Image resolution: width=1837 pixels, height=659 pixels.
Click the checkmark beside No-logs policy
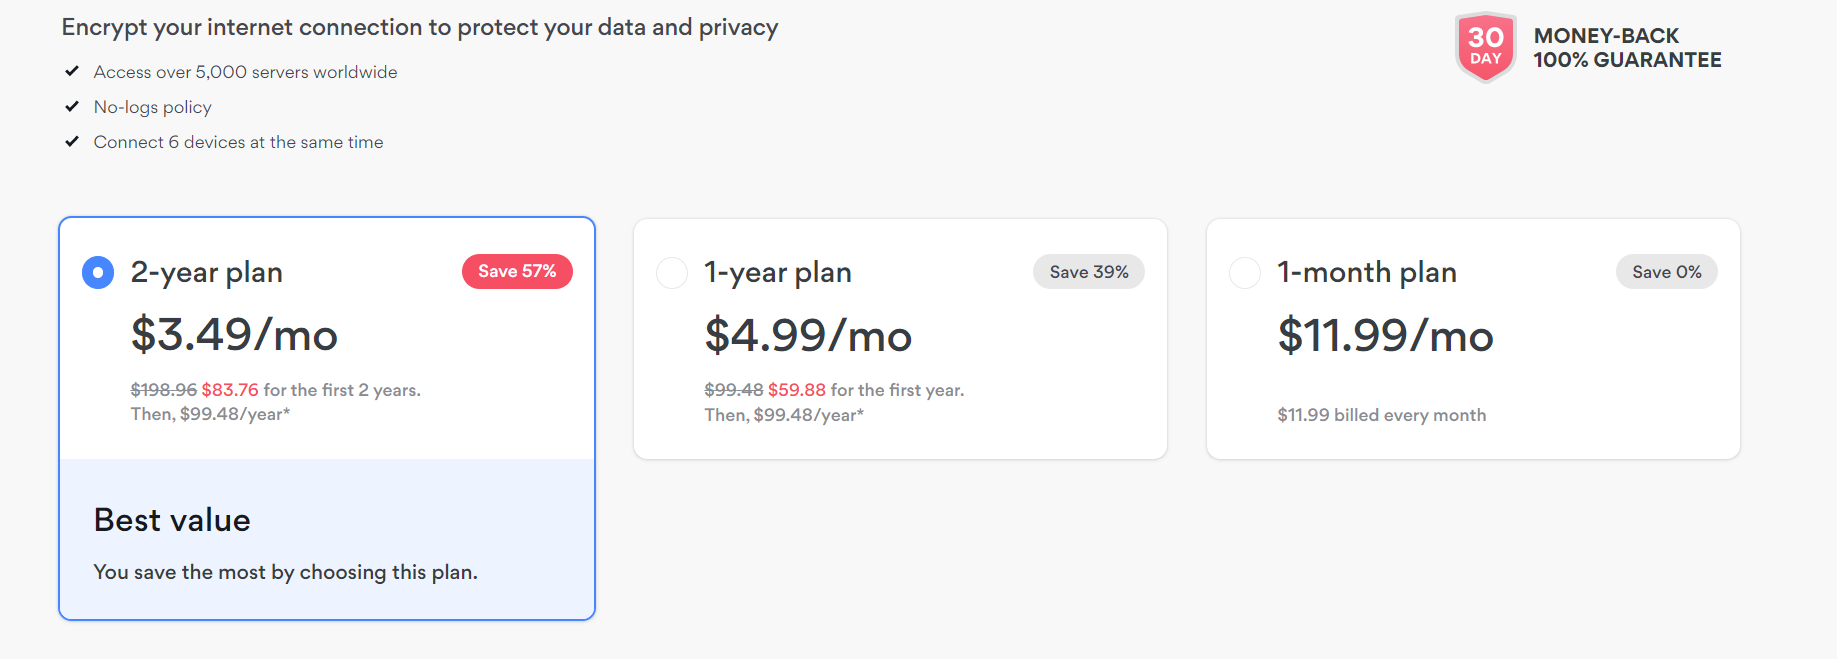pyautogui.click(x=72, y=106)
